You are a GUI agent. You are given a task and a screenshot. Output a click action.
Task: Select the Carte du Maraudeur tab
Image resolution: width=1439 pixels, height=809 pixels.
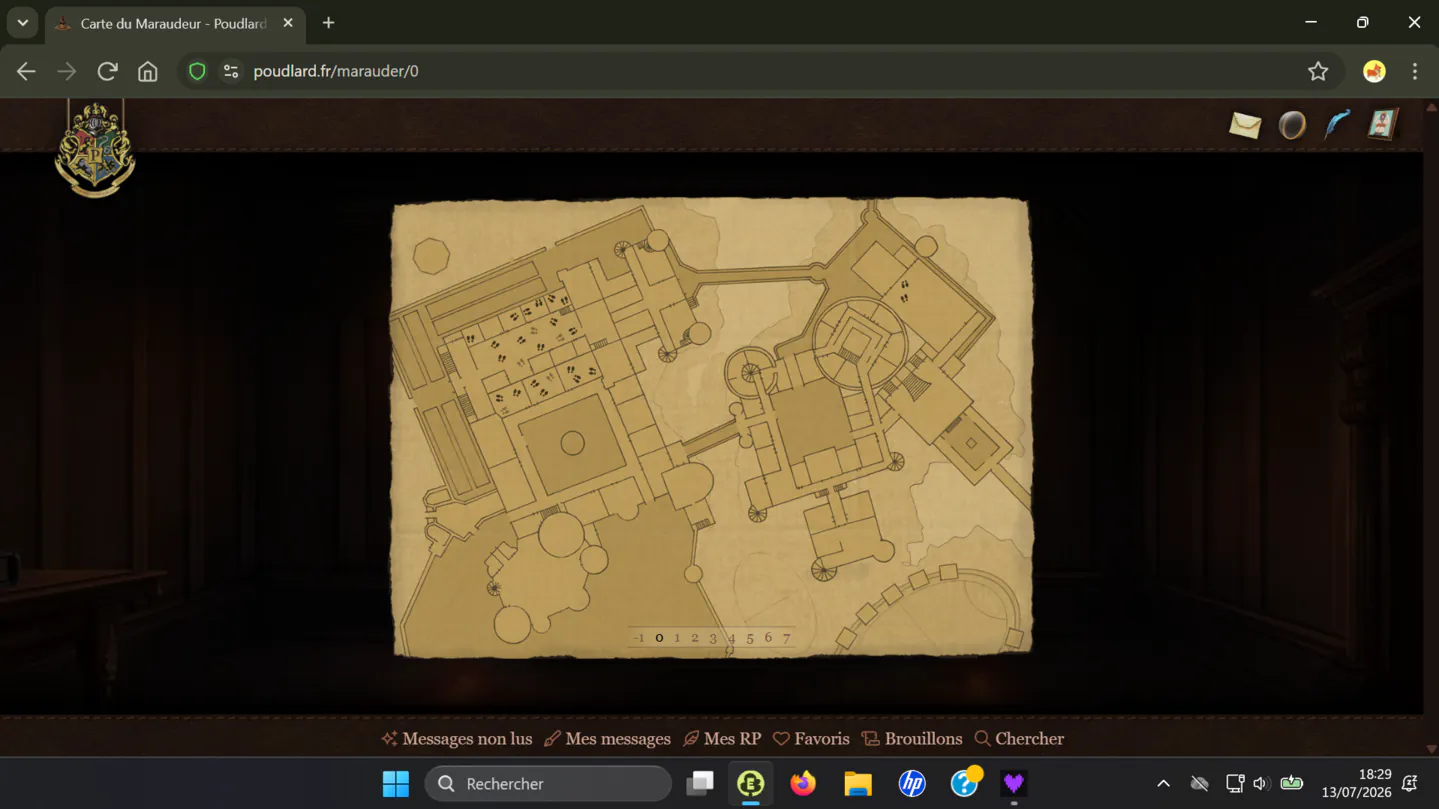click(x=174, y=24)
